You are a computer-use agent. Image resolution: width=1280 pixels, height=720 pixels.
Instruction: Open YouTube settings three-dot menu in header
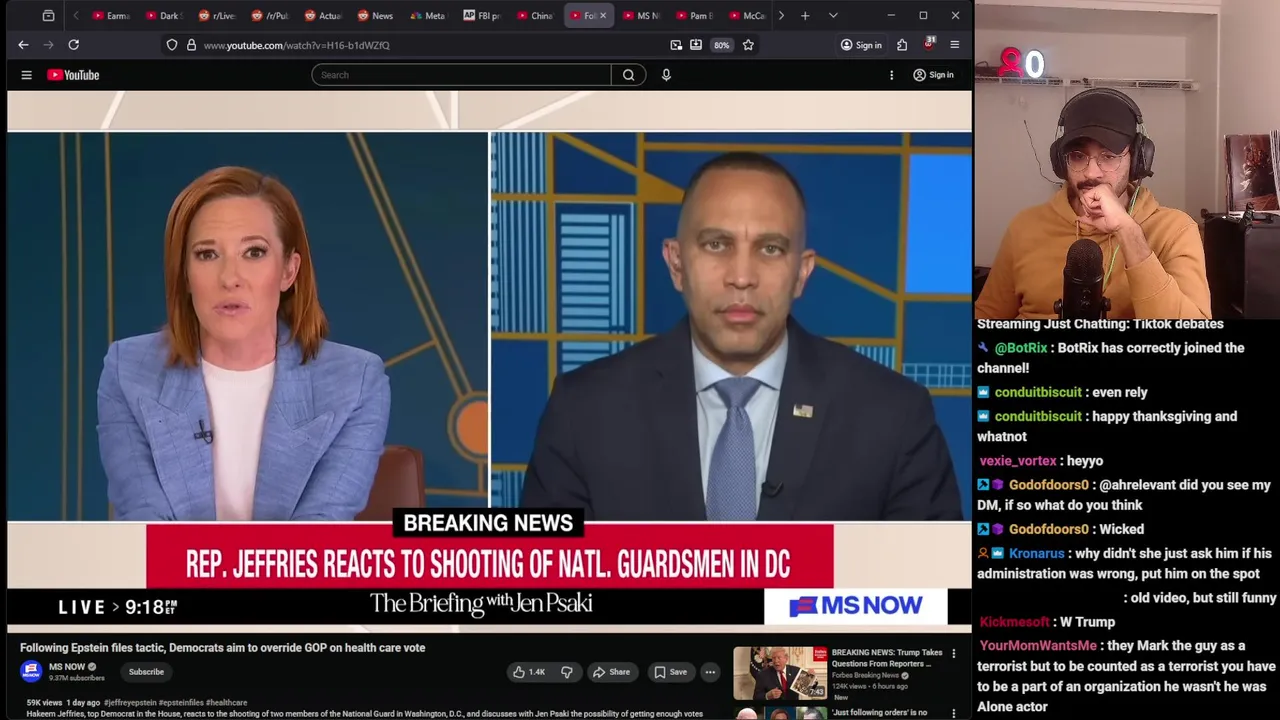891,75
